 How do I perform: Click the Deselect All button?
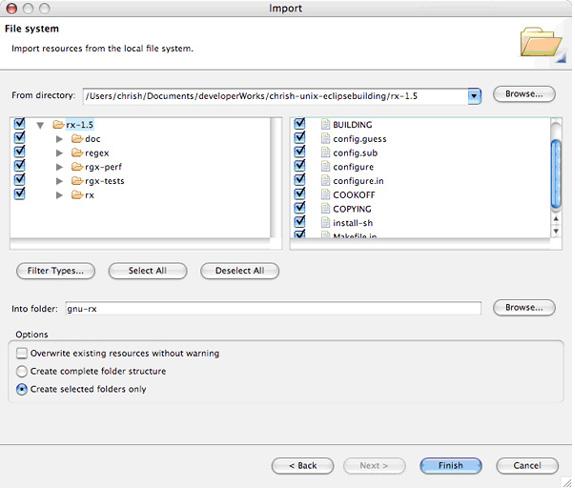point(240,271)
